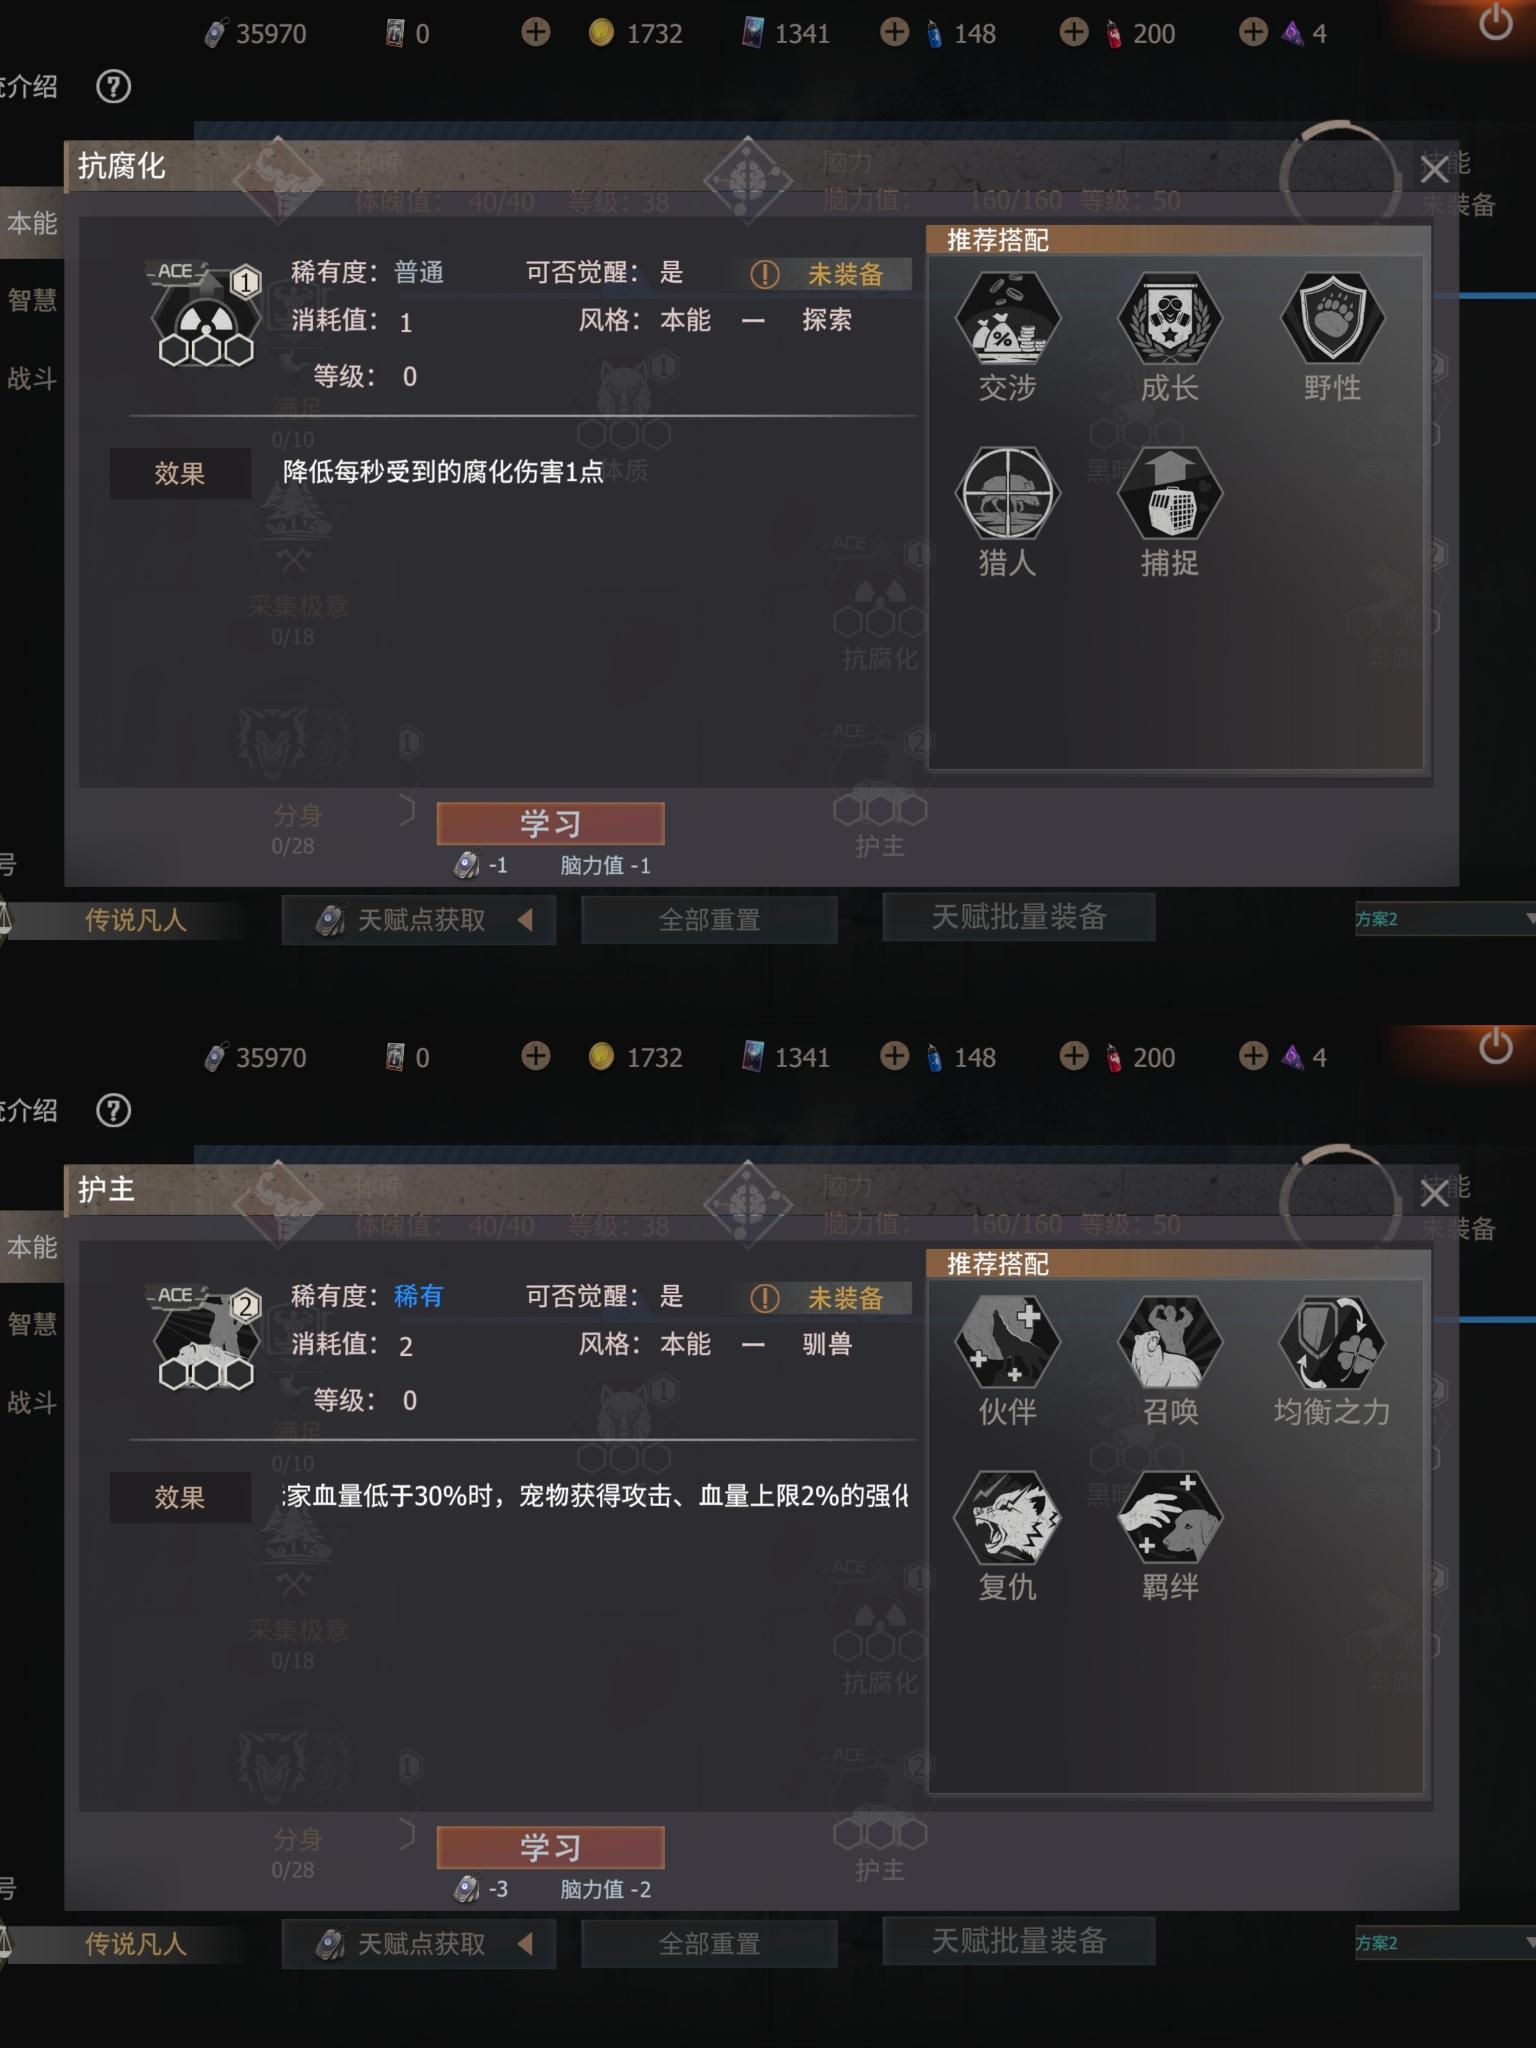
Task: Choose the 野性 bear paw shield icon
Action: [x=1332, y=320]
